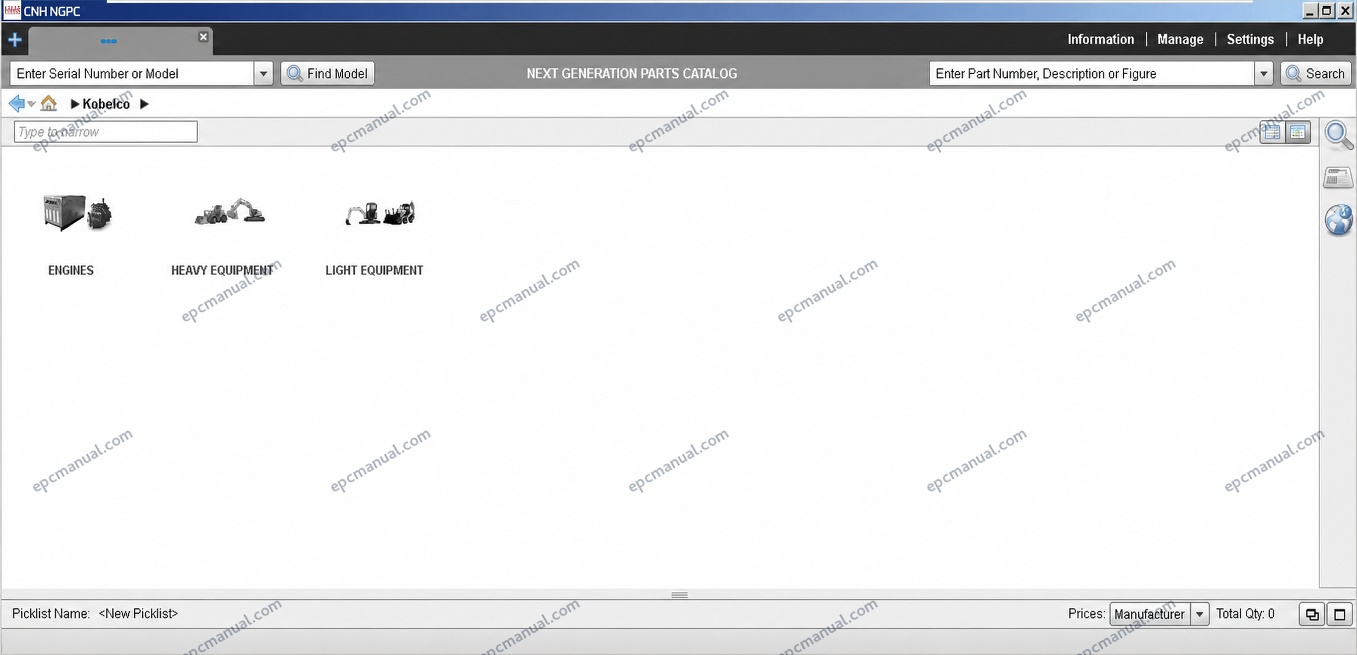Viewport: 1357px width, 655px height.
Task: Open the Help menu
Action: 1310,39
